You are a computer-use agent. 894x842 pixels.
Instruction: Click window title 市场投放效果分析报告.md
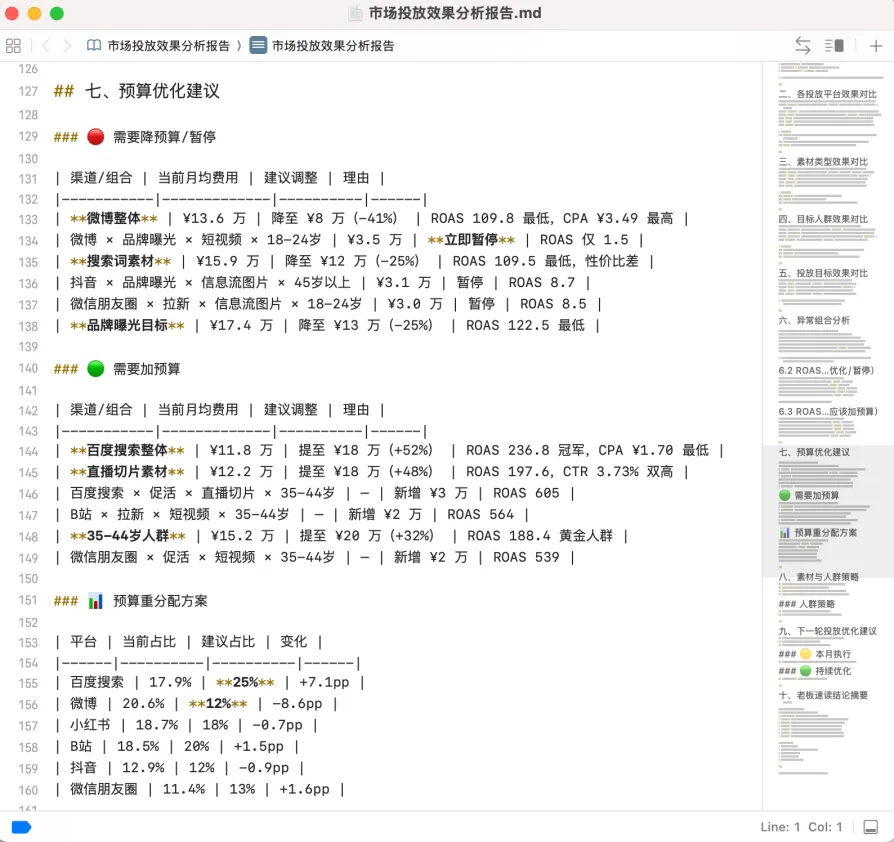point(455,13)
